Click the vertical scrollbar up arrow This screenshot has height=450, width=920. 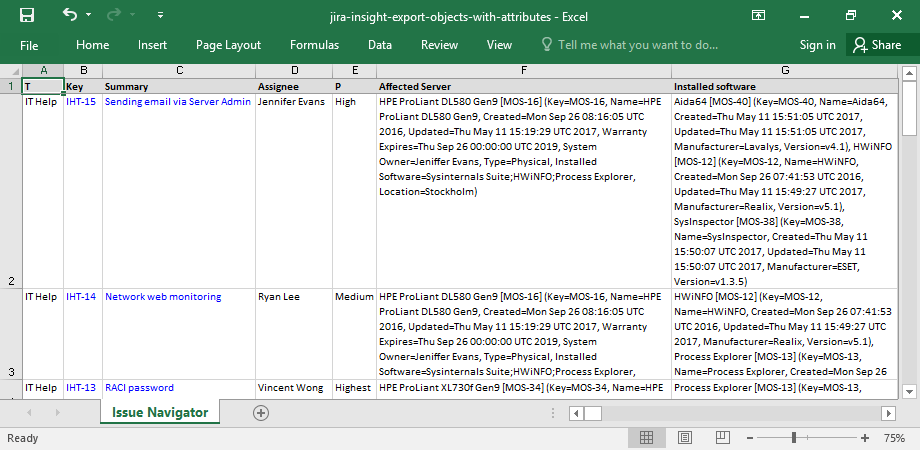pyautogui.click(x=909, y=73)
